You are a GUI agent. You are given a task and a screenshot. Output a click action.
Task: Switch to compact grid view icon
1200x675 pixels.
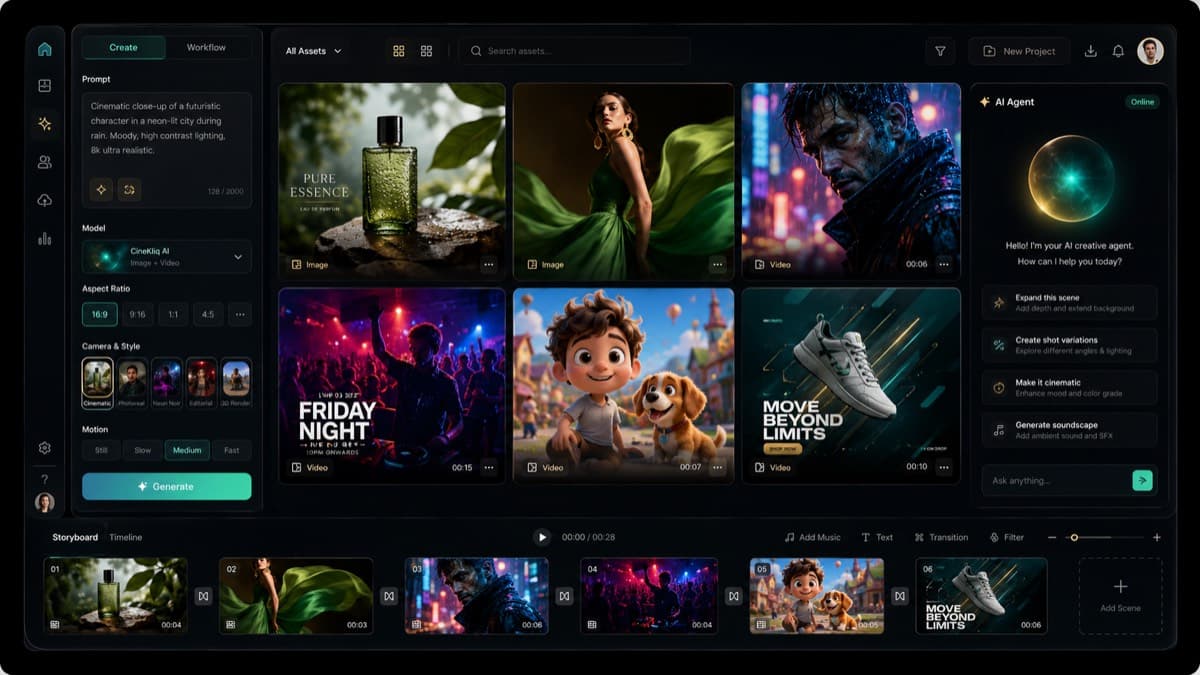(427, 51)
